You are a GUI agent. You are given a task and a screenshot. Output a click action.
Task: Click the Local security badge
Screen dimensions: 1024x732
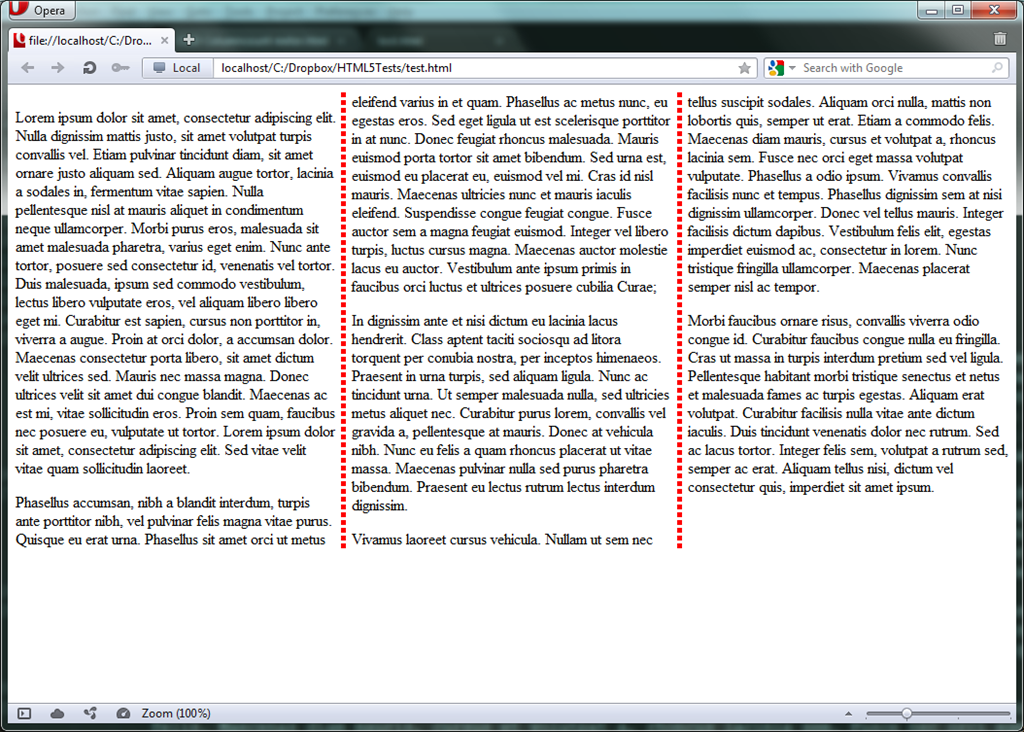[x=175, y=68]
